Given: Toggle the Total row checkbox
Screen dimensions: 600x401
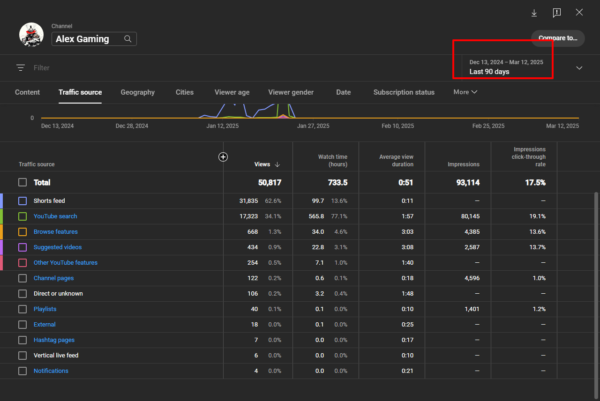Looking at the screenshot, I should [x=23, y=182].
